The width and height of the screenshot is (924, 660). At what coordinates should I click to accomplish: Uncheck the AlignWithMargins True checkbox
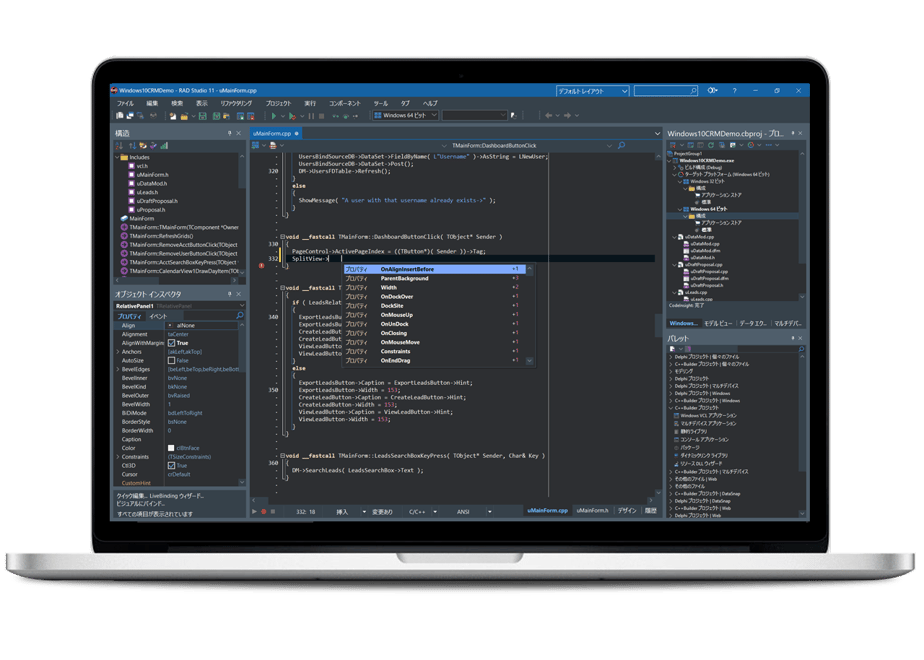point(173,344)
